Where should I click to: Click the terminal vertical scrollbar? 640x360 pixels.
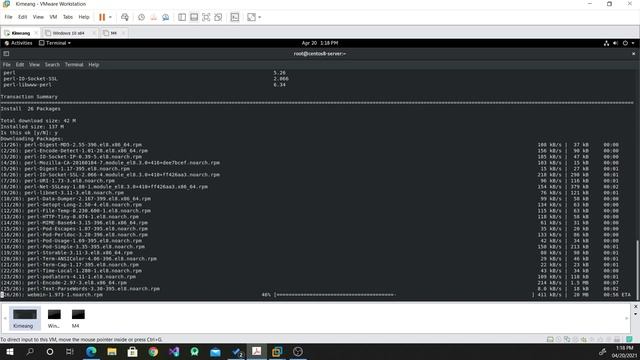click(x=638, y=271)
